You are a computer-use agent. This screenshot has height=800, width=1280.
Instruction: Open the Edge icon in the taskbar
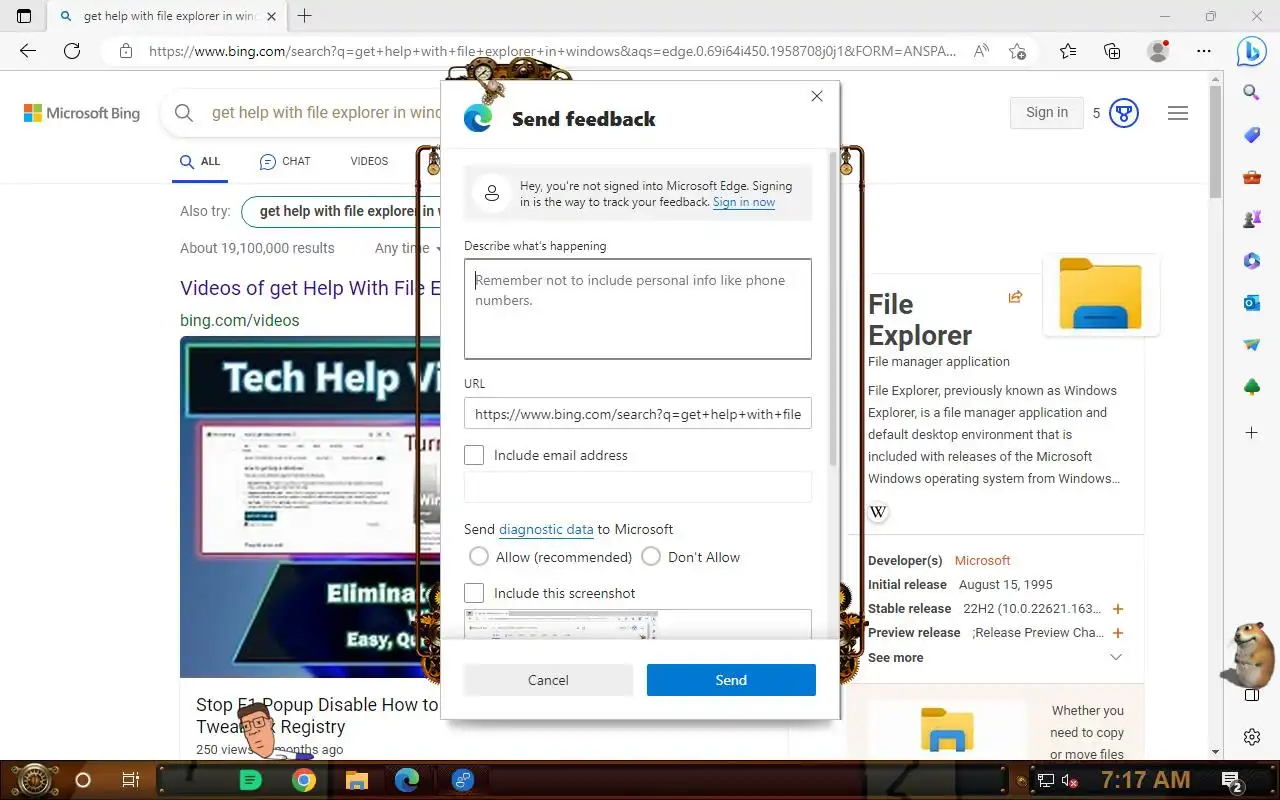(407, 780)
